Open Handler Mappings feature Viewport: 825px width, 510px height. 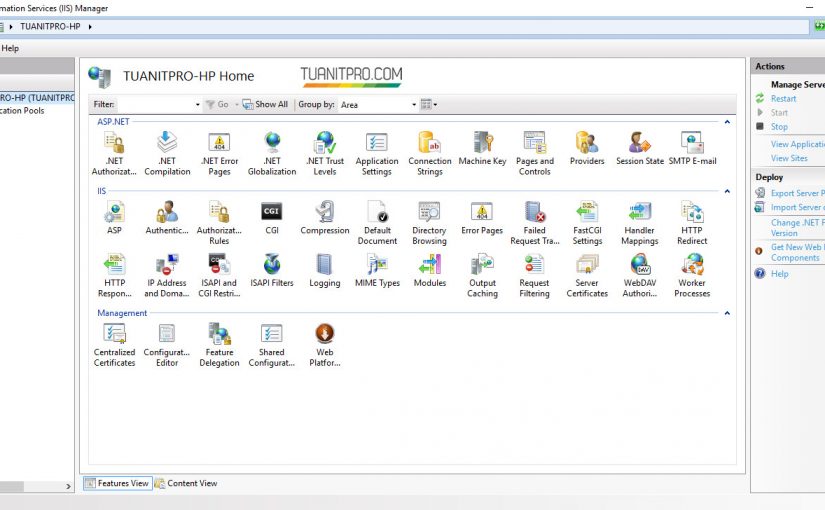click(x=640, y=223)
